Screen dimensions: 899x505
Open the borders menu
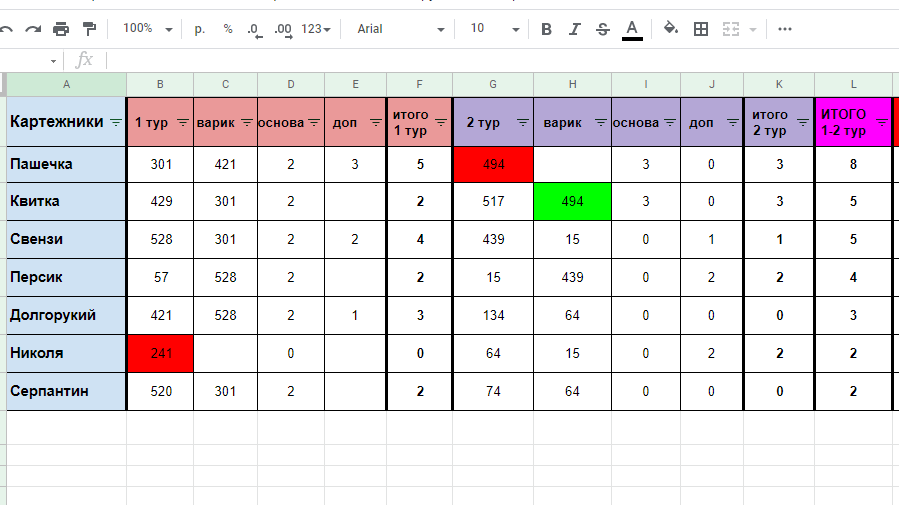[x=701, y=29]
